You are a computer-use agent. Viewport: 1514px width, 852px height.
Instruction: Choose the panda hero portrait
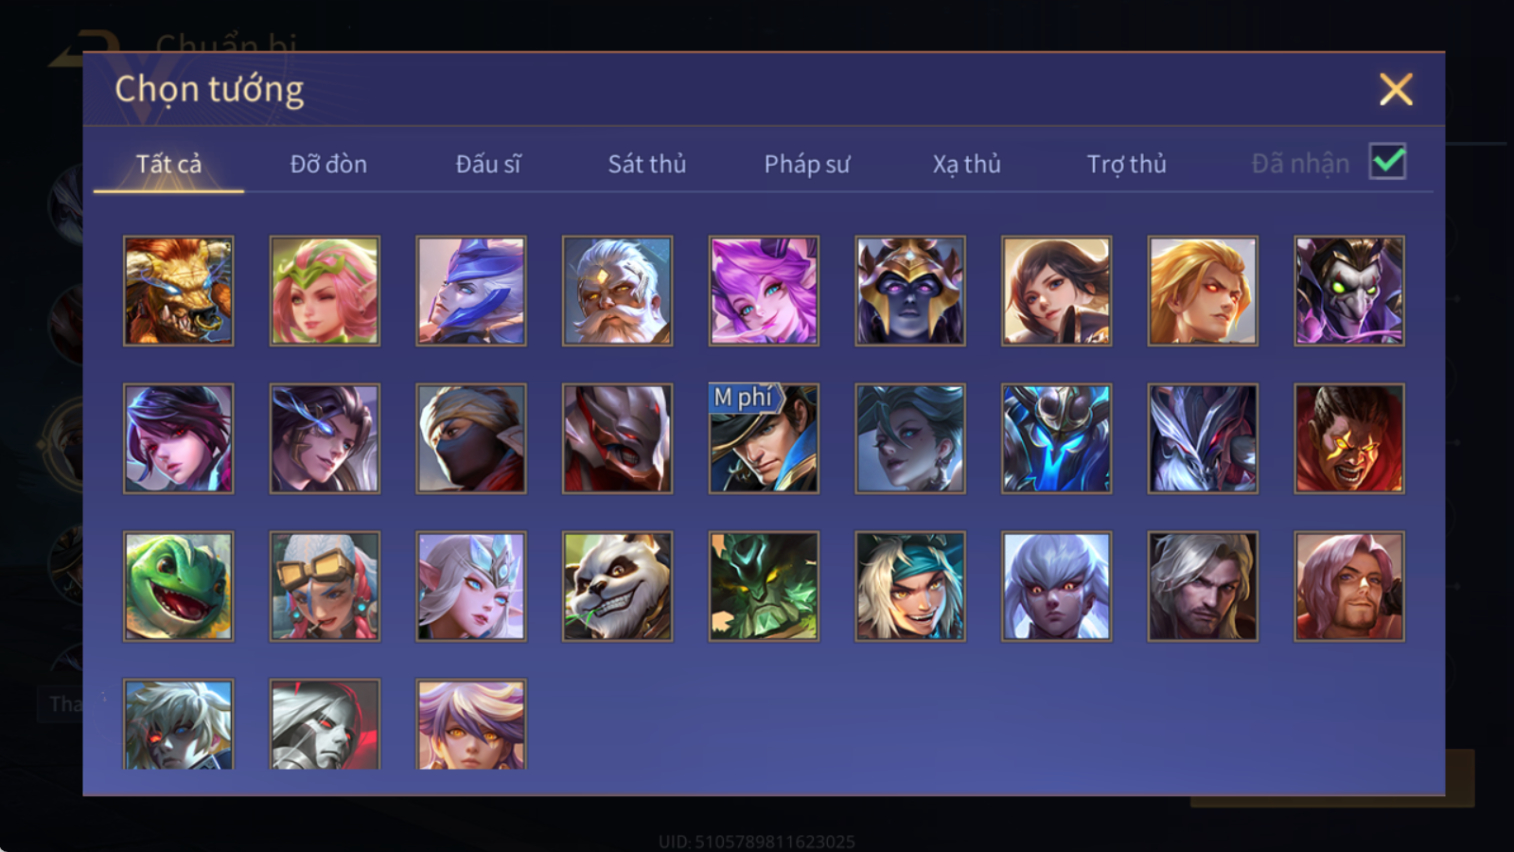pyautogui.click(x=617, y=586)
